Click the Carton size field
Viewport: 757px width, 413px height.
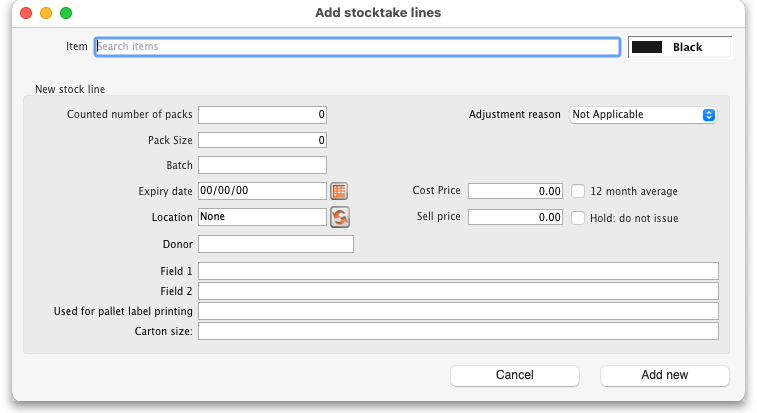pos(458,331)
